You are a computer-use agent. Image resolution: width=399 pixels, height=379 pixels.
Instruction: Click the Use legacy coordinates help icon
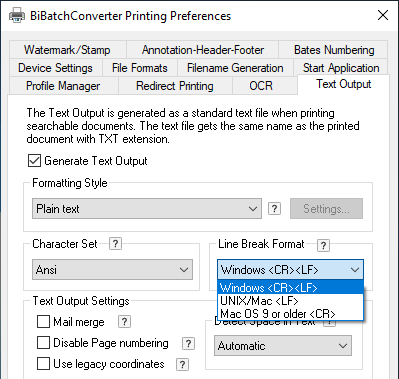coord(182,364)
